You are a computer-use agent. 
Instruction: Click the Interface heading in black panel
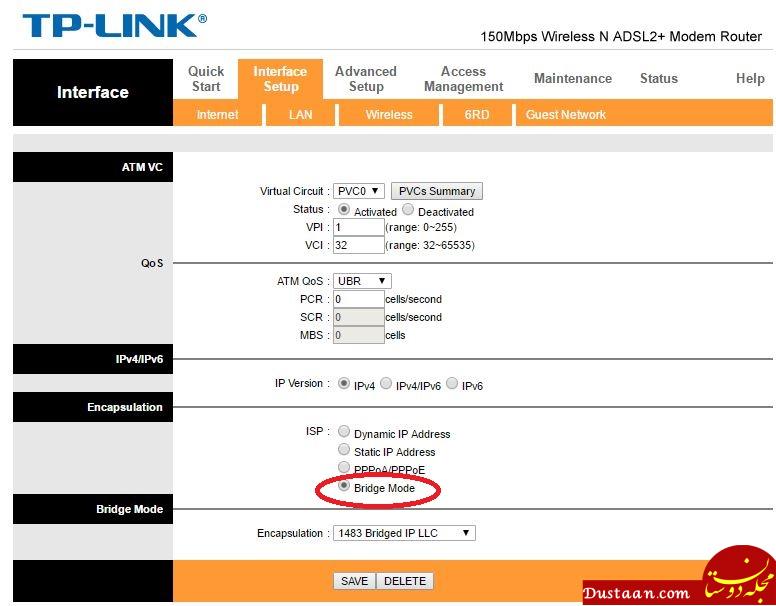93,92
